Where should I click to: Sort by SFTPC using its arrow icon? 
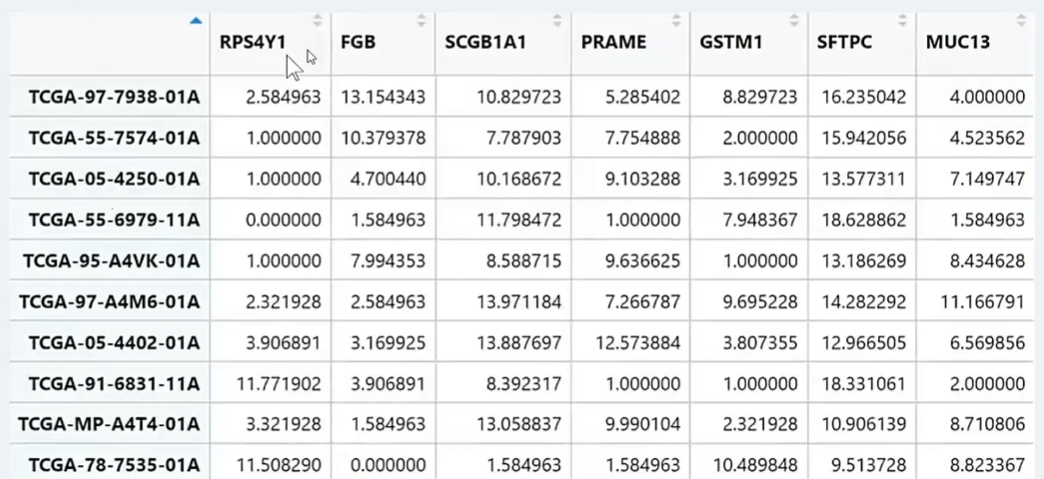click(x=902, y=21)
